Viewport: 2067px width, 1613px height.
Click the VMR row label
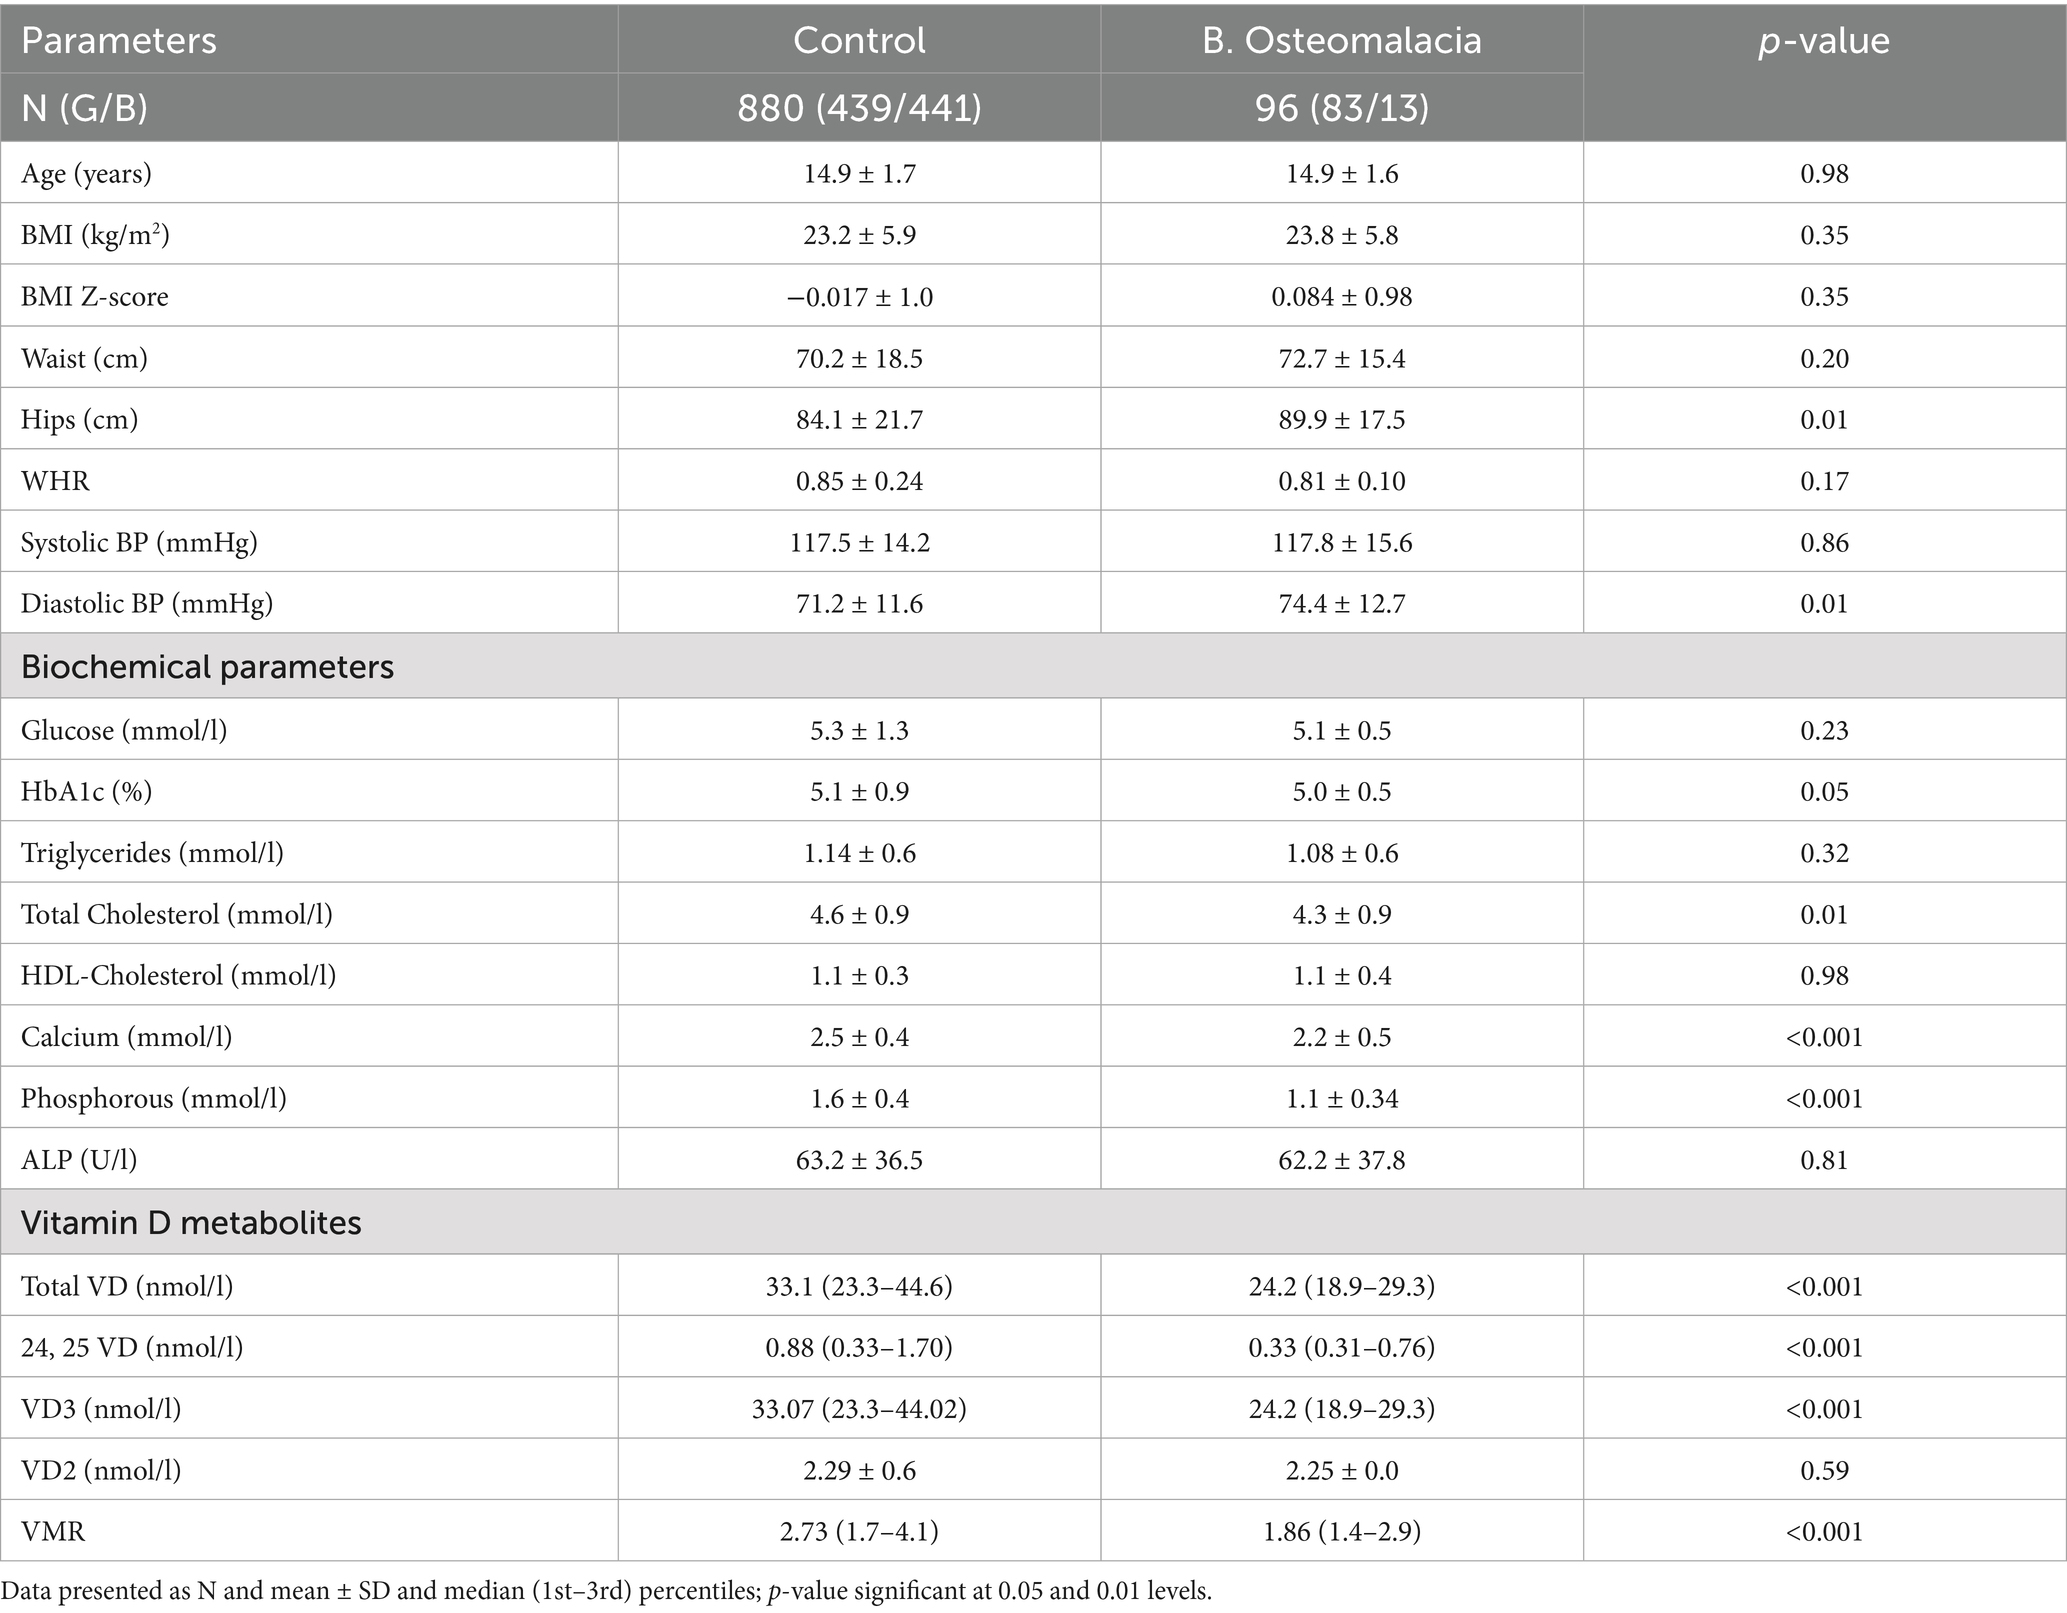[x=53, y=1532]
